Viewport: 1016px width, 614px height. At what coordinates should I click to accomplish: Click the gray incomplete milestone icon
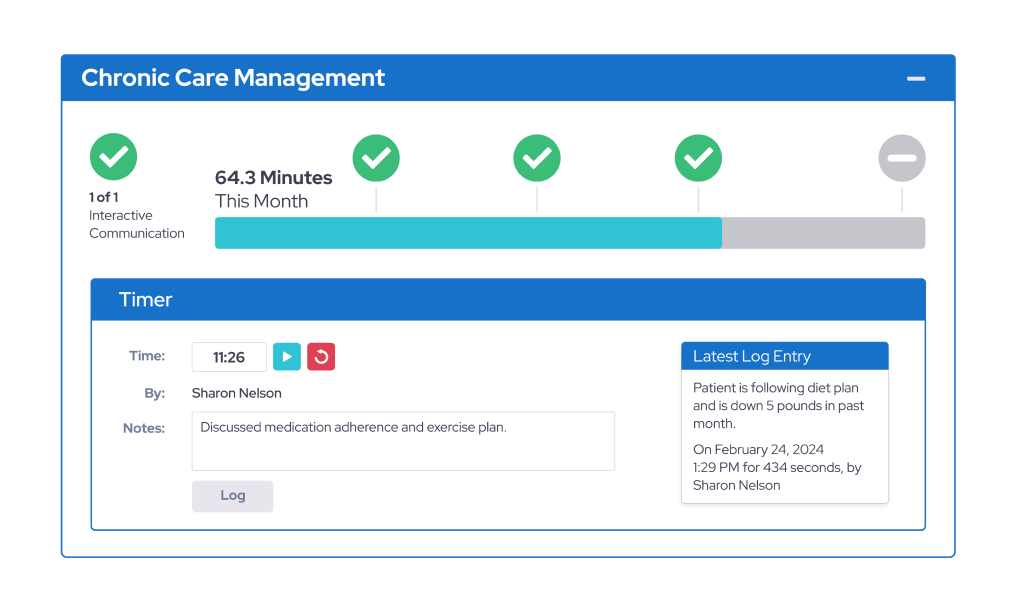click(x=902, y=158)
